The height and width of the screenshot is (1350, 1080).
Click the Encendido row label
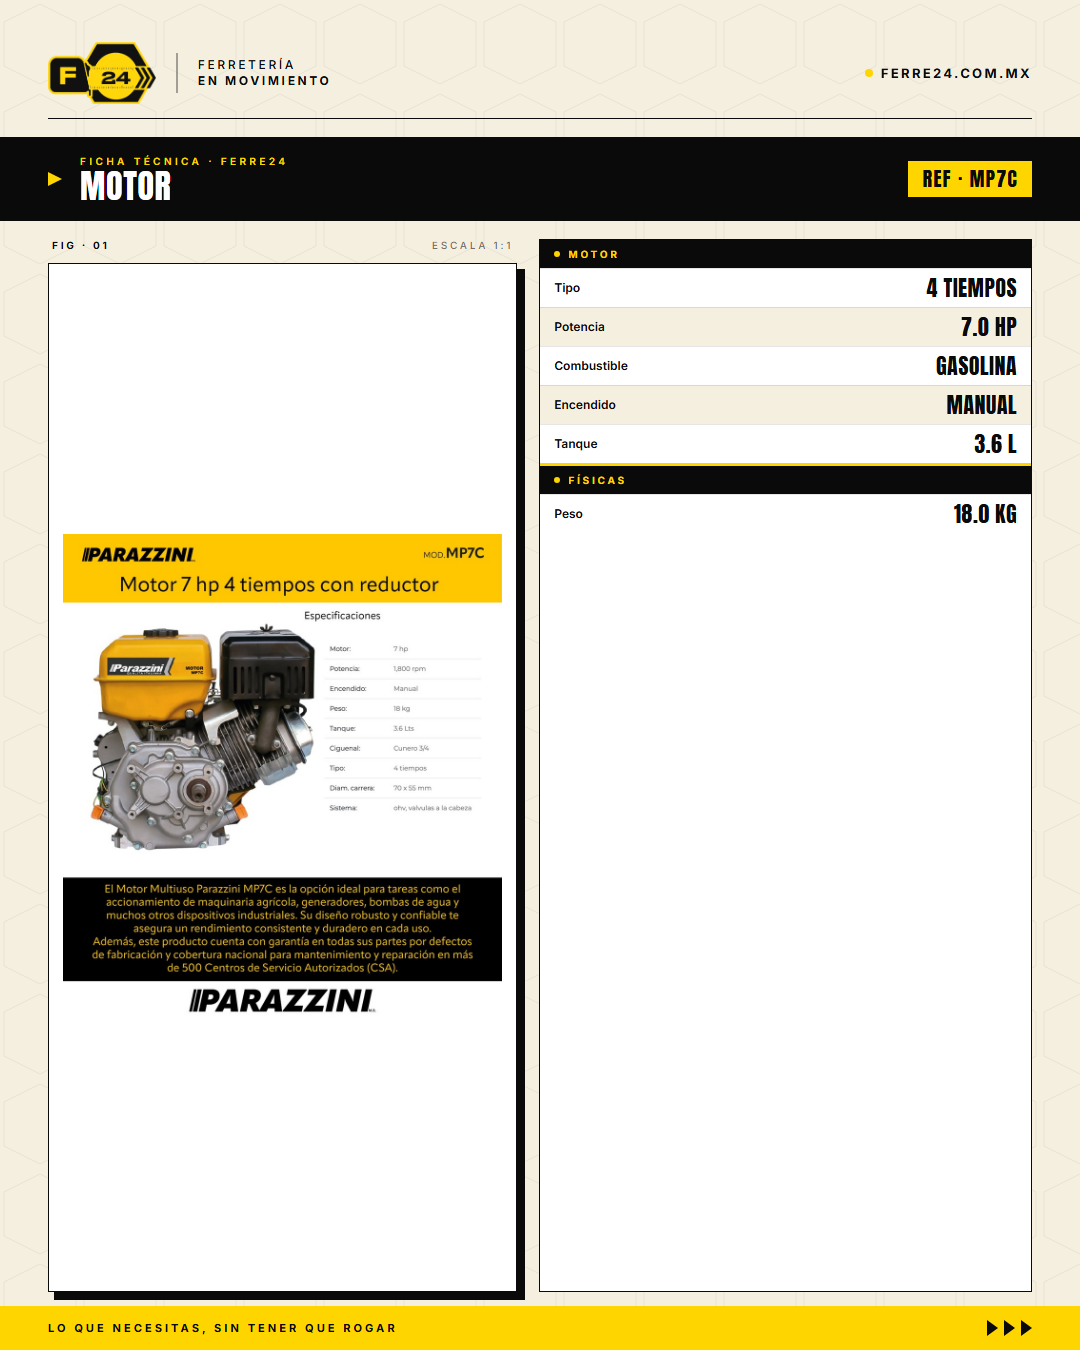[x=585, y=405]
